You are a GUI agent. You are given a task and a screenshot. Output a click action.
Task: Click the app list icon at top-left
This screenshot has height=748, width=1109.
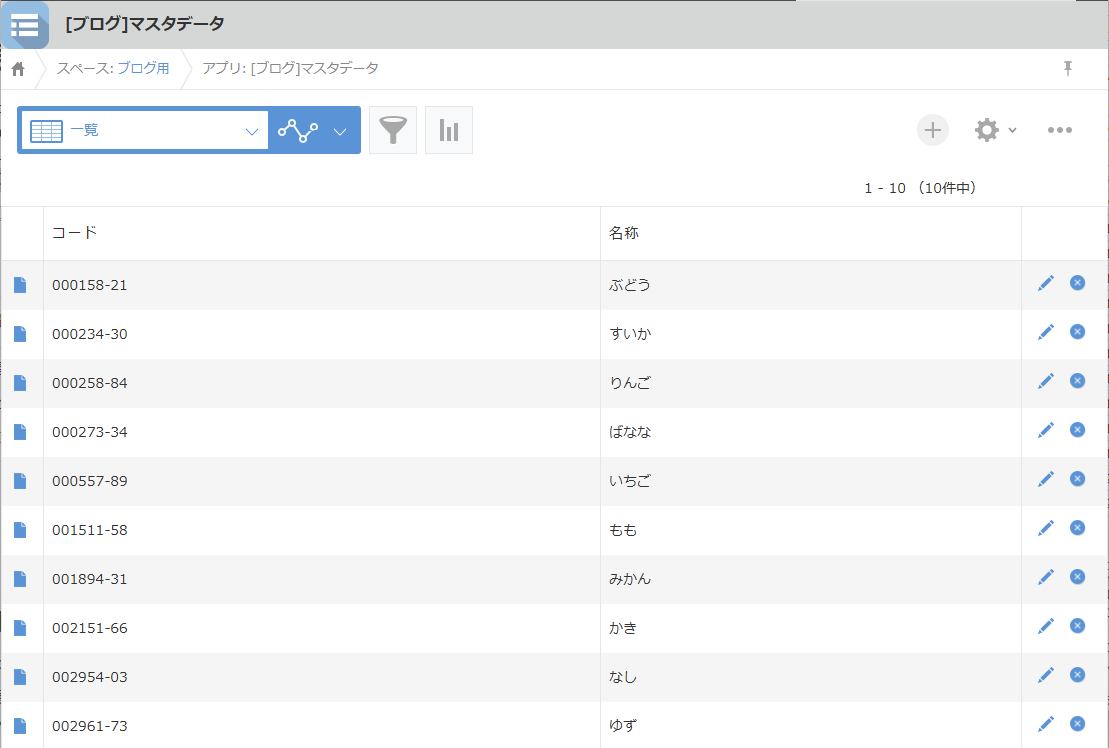pos(24,25)
